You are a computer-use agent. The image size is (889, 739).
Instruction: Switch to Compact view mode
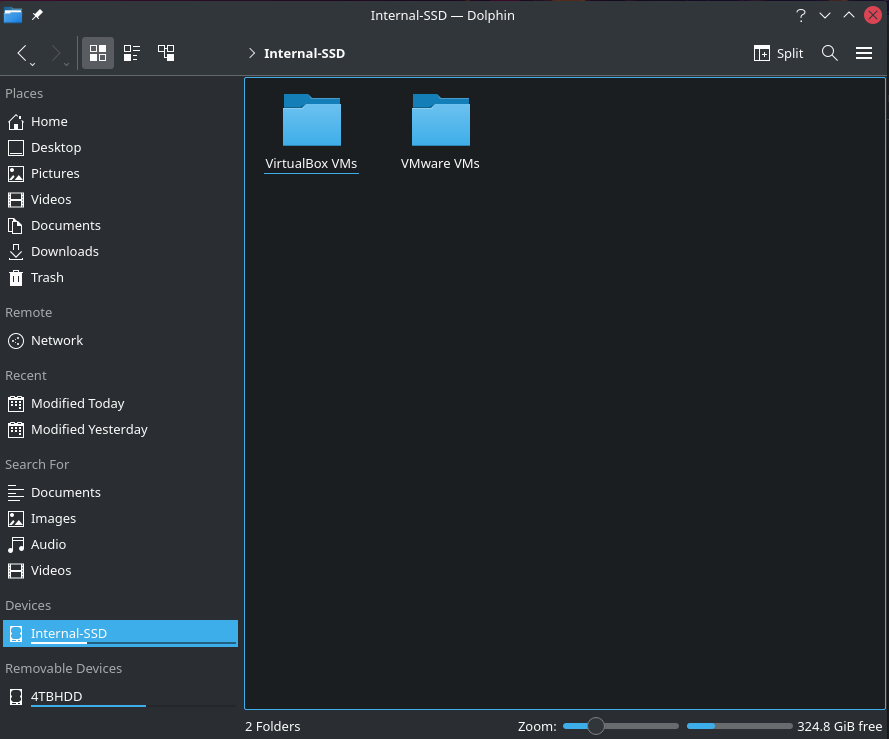pos(132,53)
